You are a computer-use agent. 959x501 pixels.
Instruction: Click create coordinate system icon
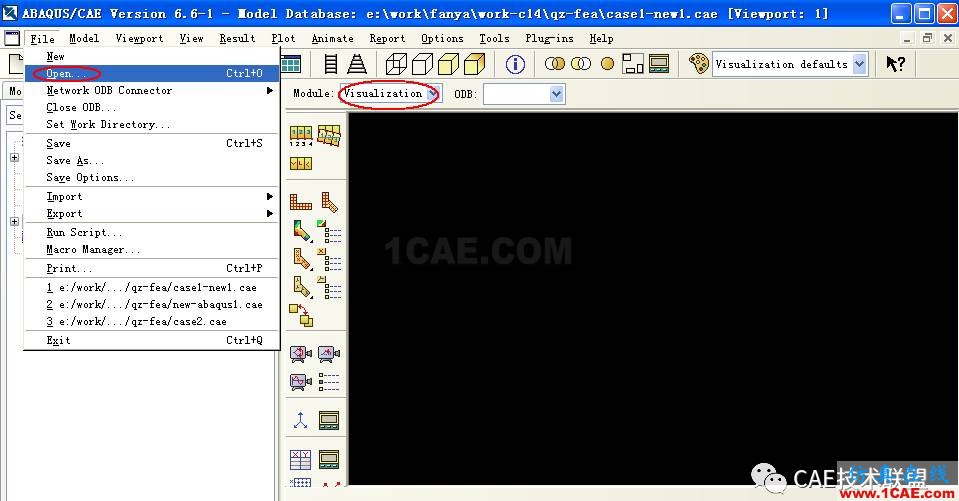coord(300,420)
